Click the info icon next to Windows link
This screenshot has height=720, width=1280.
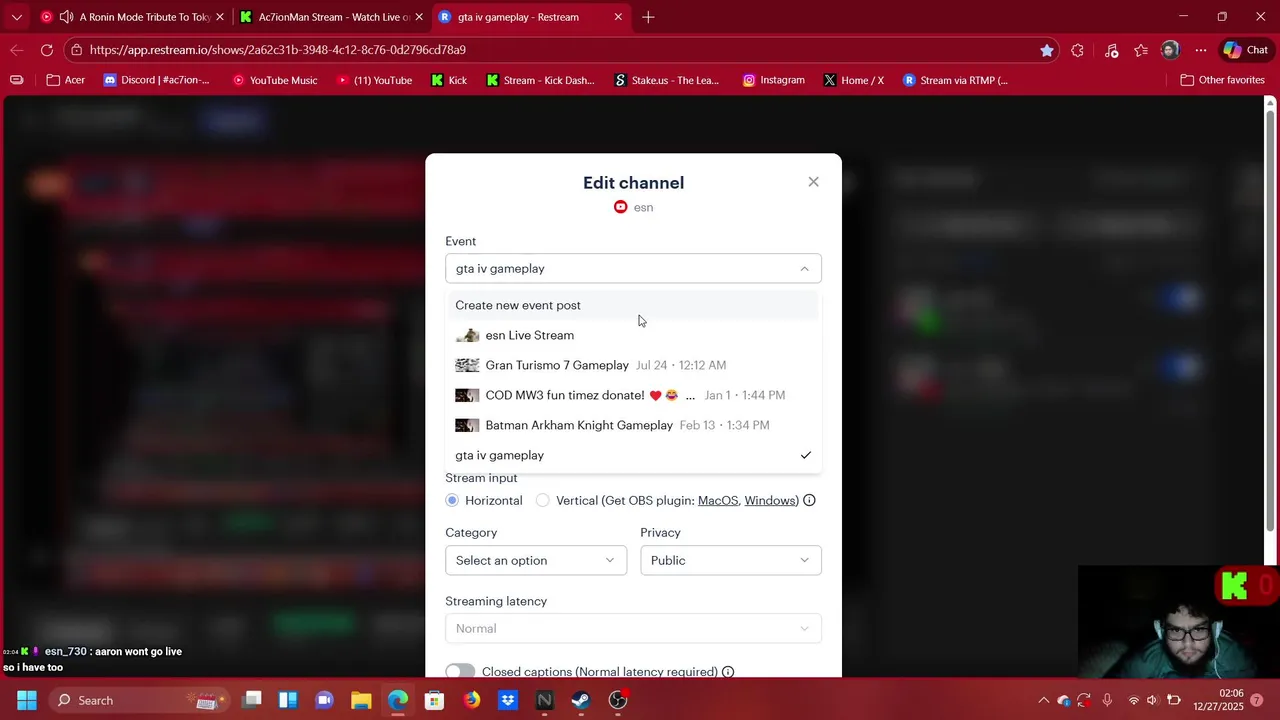(810, 500)
